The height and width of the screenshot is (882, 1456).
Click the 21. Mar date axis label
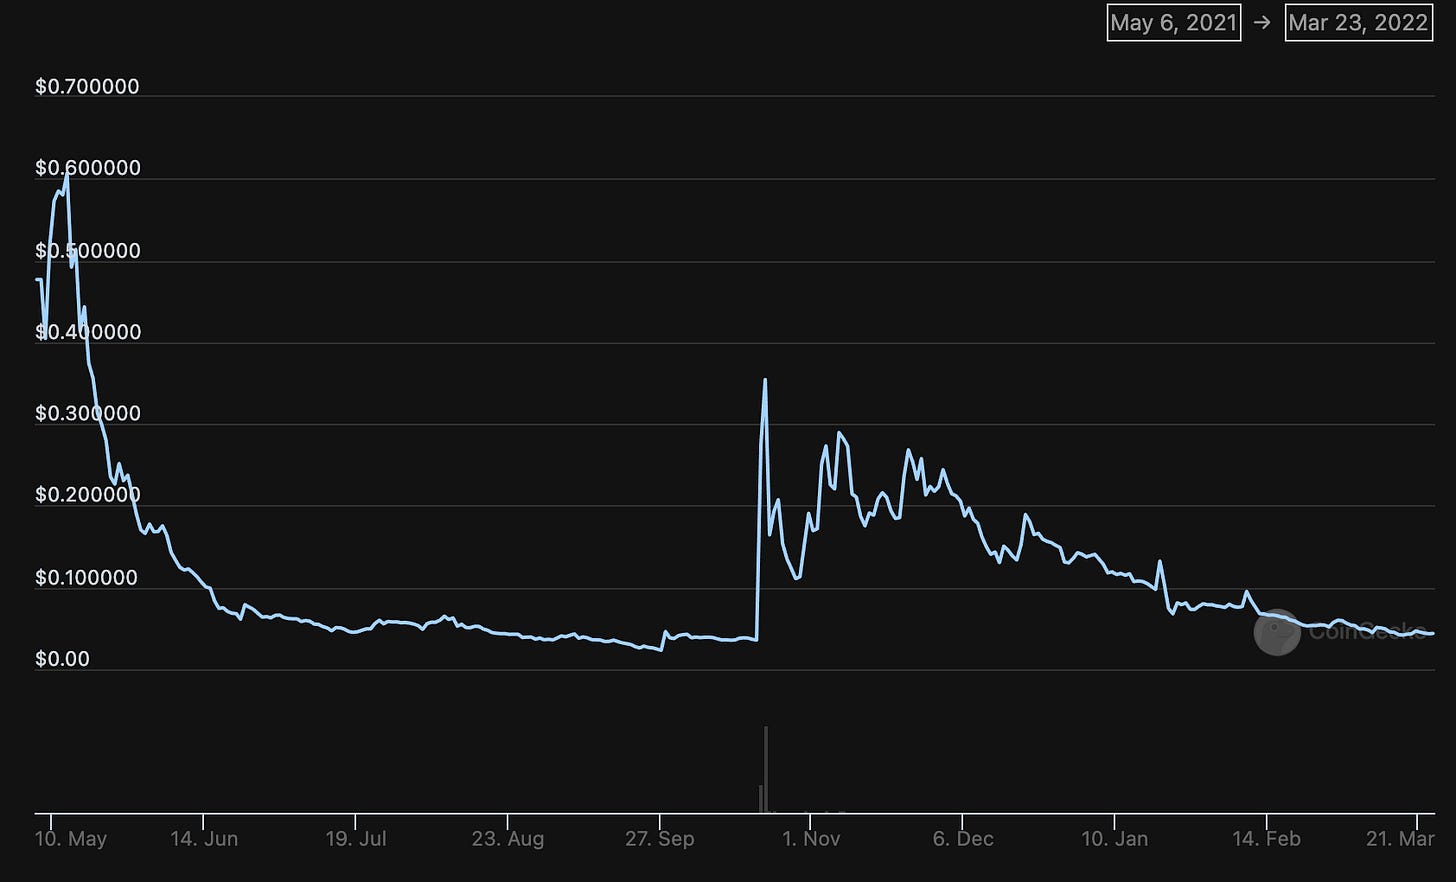[1400, 839]
